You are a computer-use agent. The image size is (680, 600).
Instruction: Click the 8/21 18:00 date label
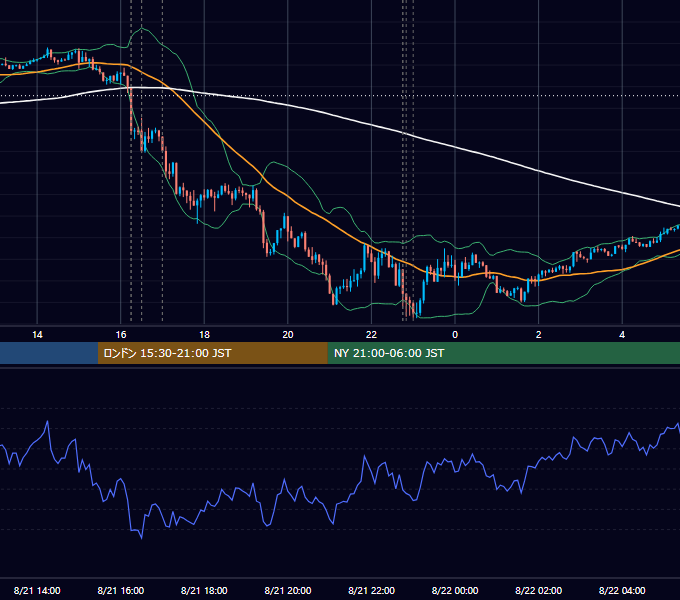[x=204, y=590]
